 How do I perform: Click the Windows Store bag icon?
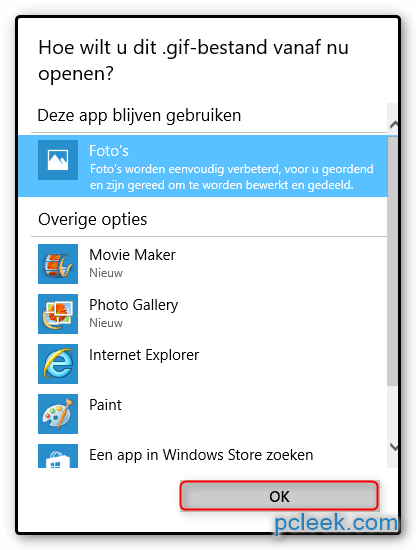pyautogui.click(x=58, y=456)
